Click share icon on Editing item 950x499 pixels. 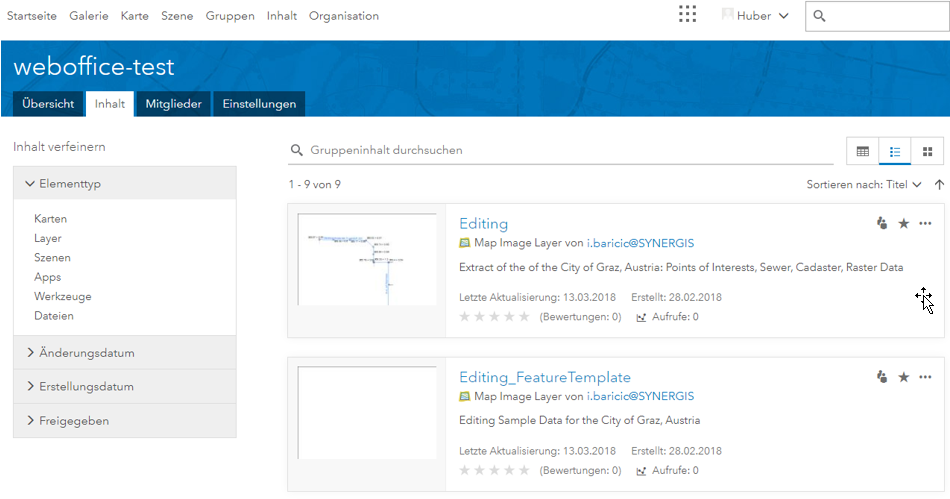coord(882,223)
